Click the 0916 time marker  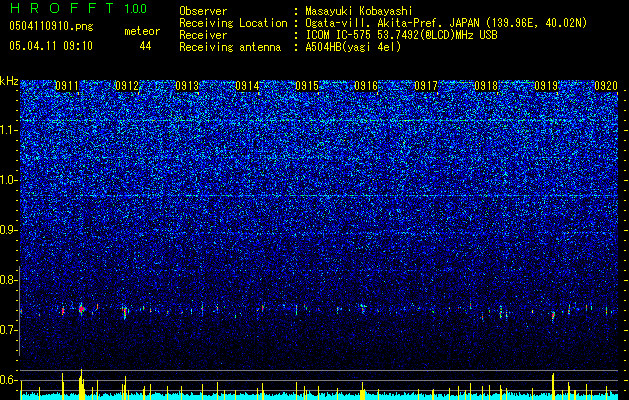[366, 86]
